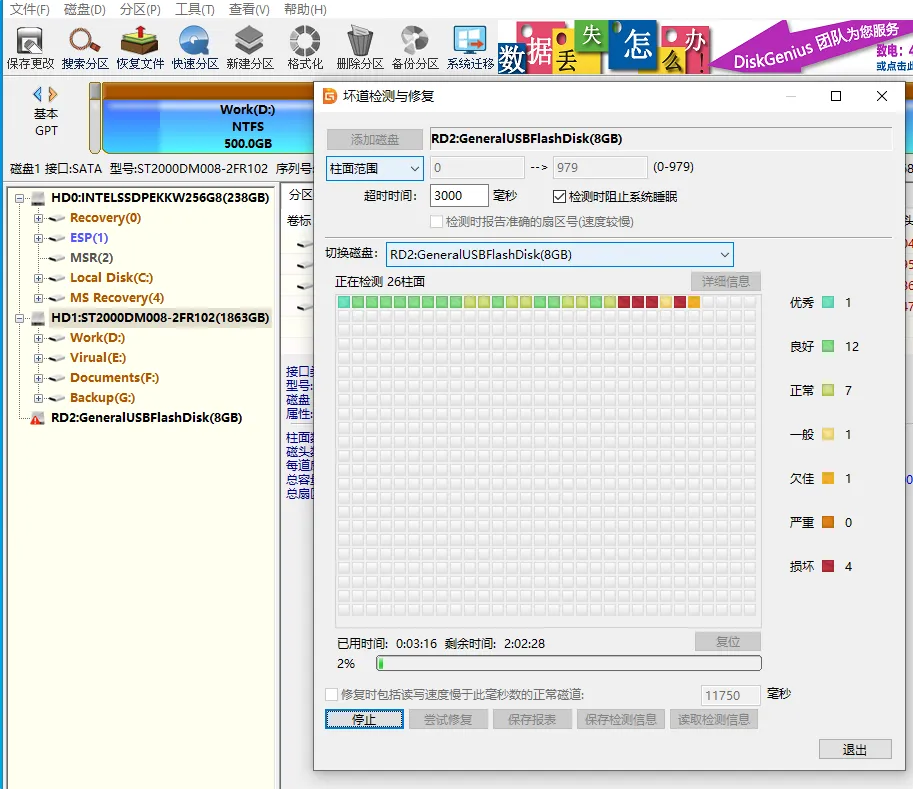Click the 尝试修复 button
This screenshot has width=913, height=789.
point(448,719)
